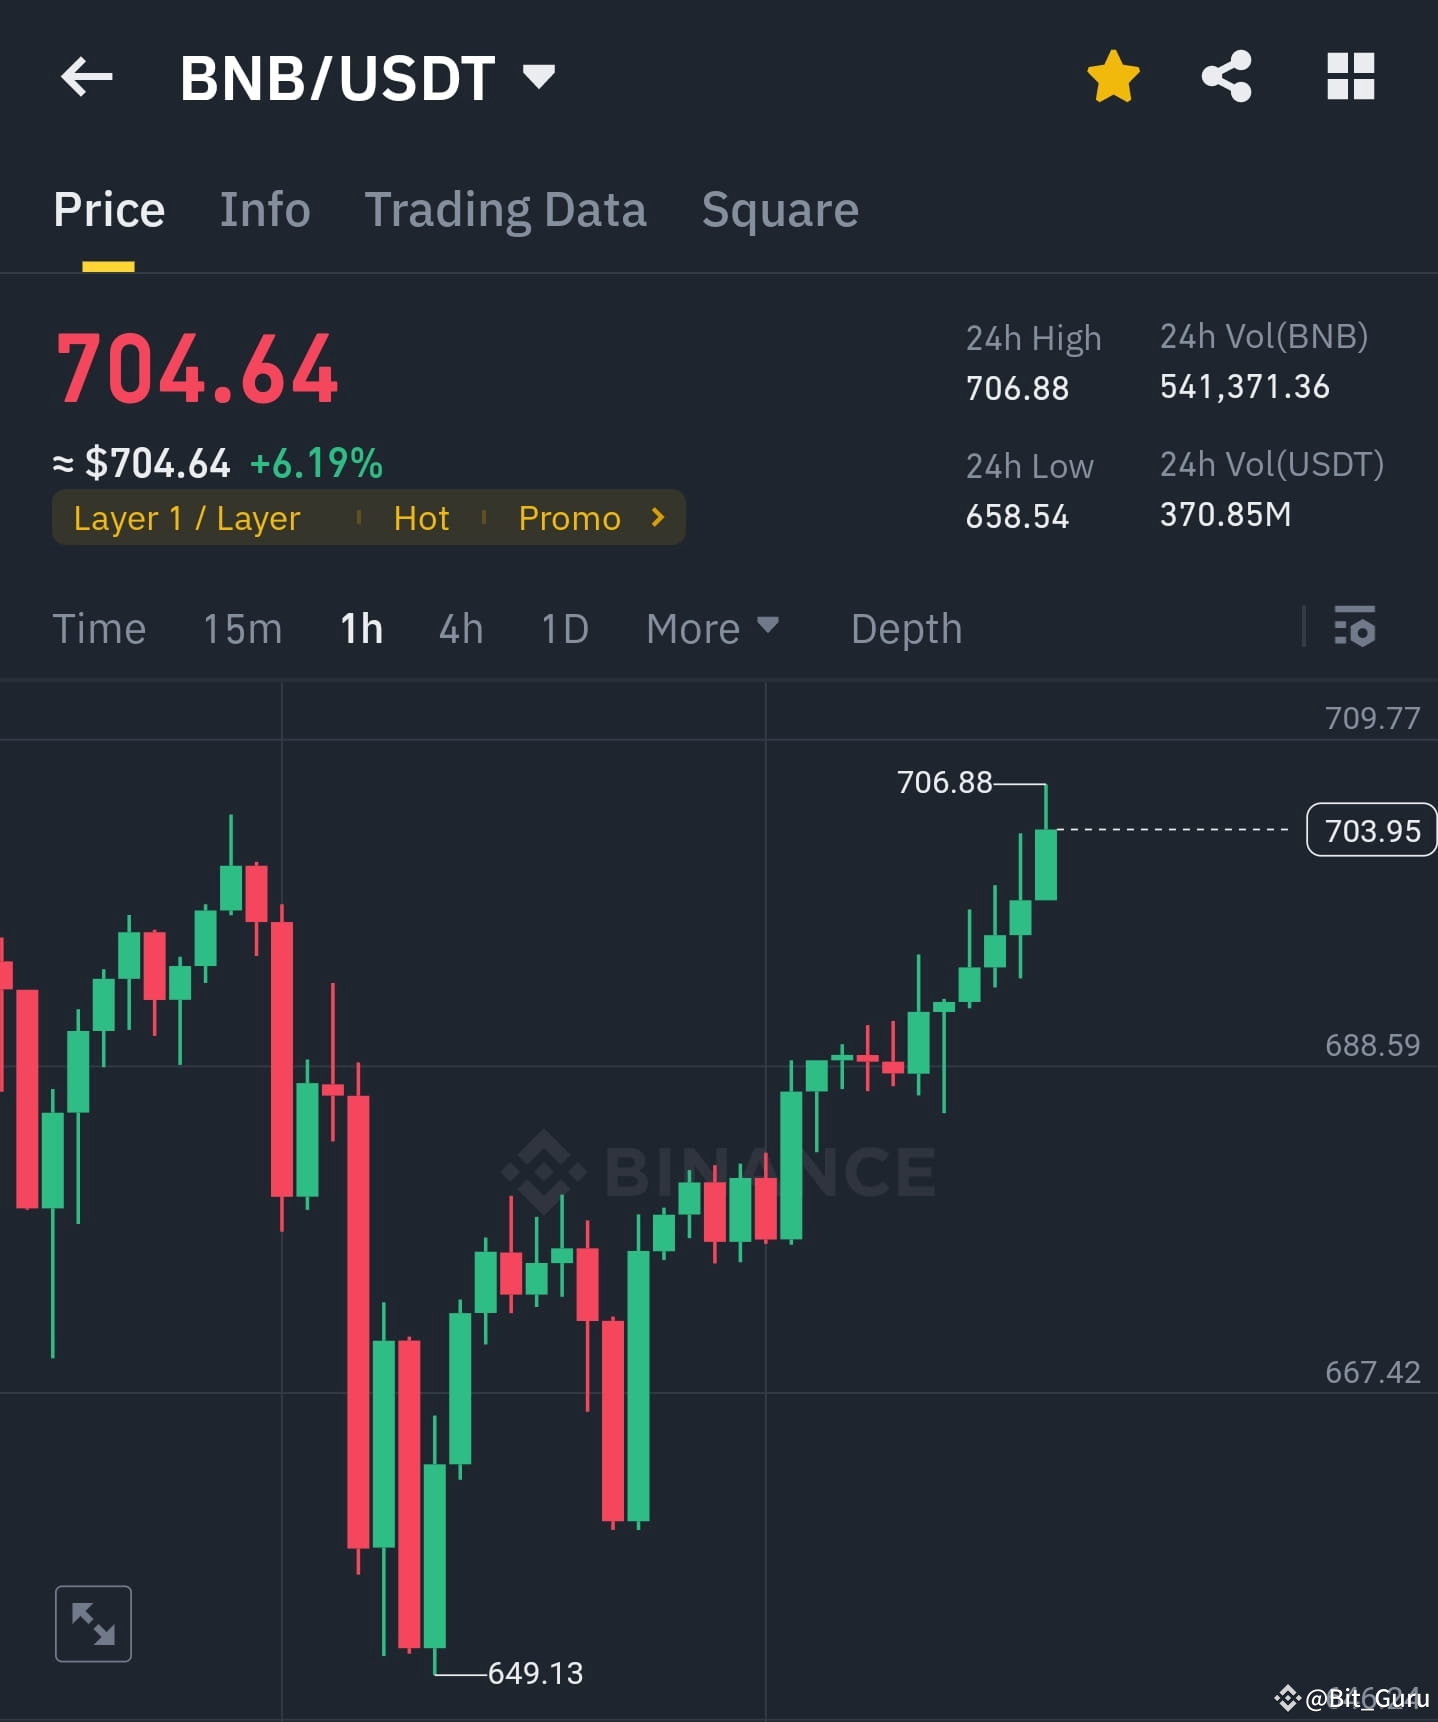Expand the More timeframe dropdown
Viewport: 1438px width, 1722px height.
coord(712,628)
